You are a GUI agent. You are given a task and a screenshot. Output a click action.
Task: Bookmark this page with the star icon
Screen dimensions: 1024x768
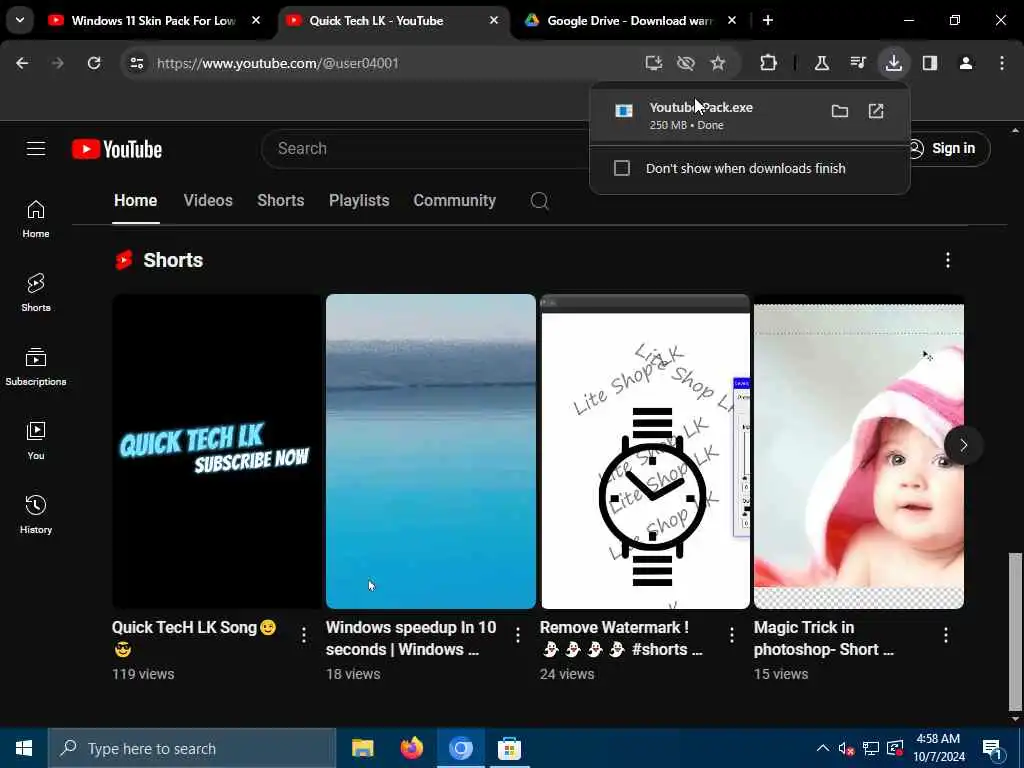(x=718, y=63)
